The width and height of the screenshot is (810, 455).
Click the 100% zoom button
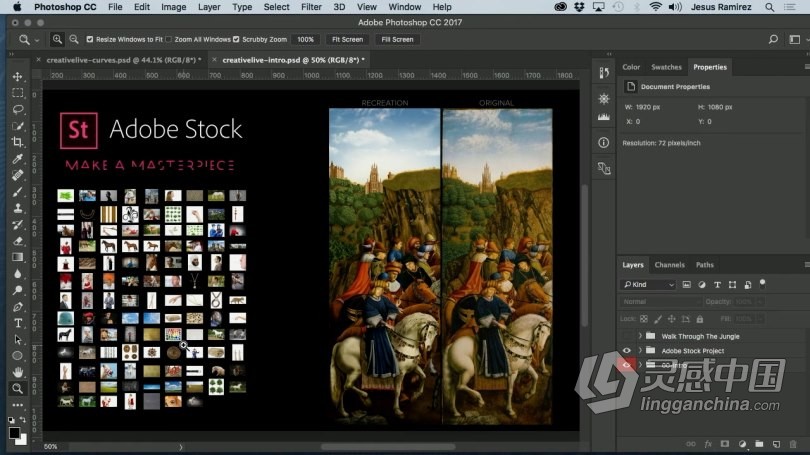pos(305,39)
